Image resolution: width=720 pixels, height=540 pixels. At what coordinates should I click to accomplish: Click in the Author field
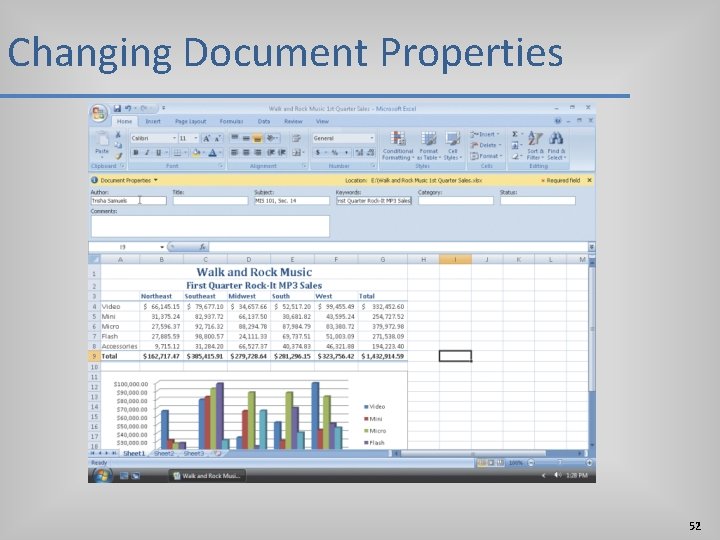pyautogui.click(x=129, y=201)
